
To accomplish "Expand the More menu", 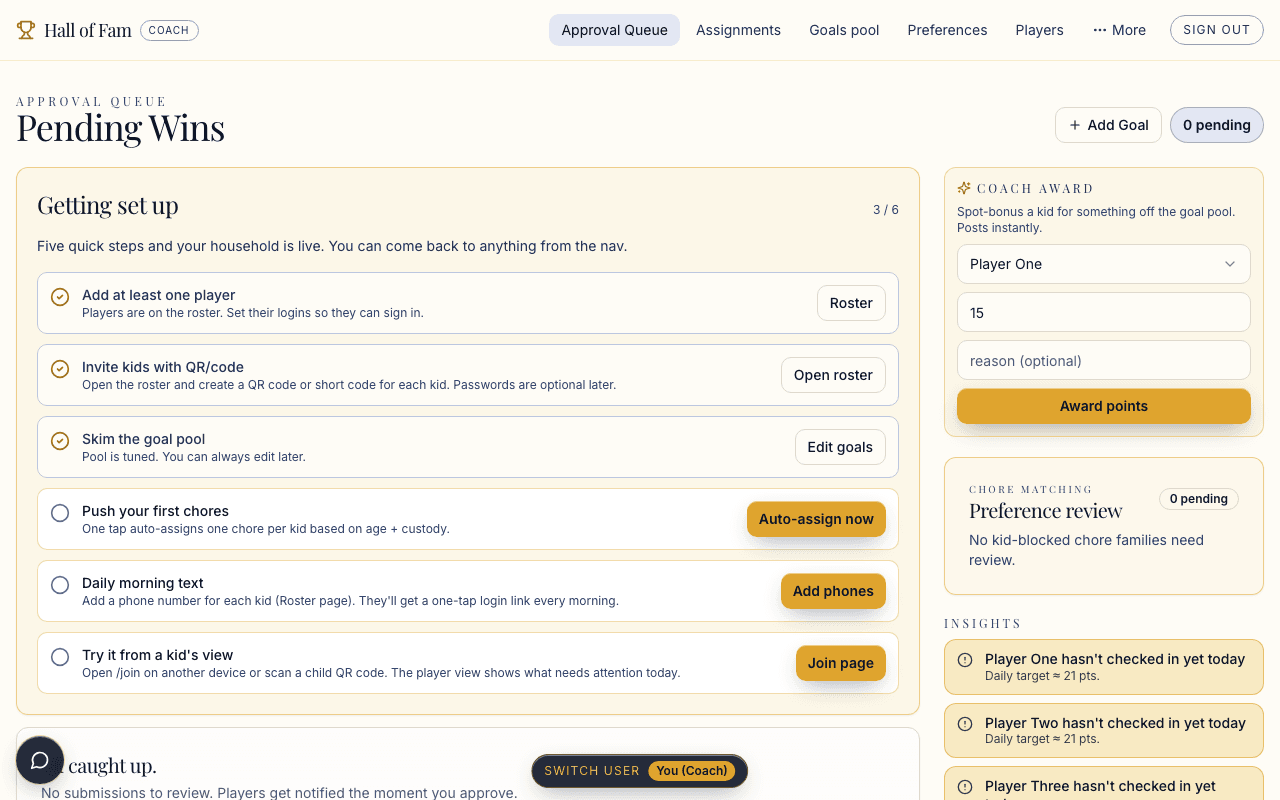I will (1120, 30).
